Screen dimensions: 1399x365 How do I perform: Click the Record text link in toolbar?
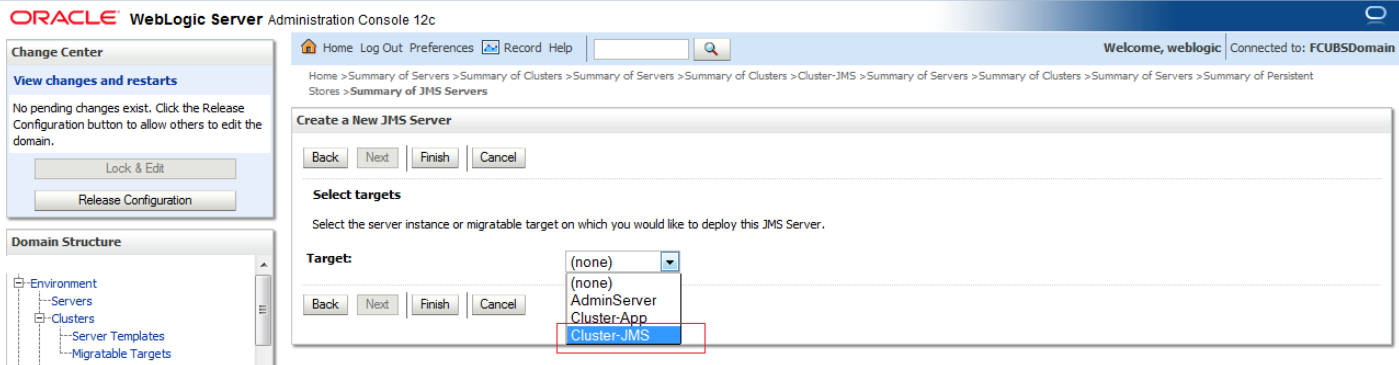click(x=523, y=48)
